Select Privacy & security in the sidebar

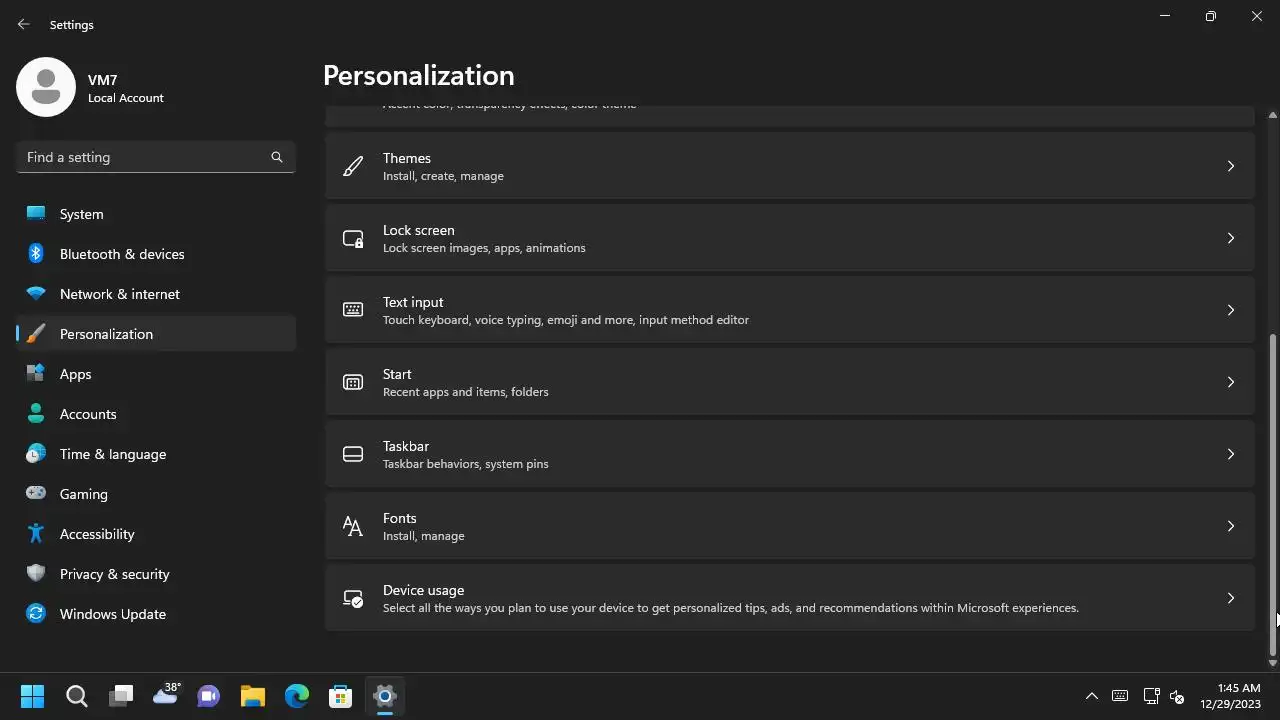(x=114, y=574)
